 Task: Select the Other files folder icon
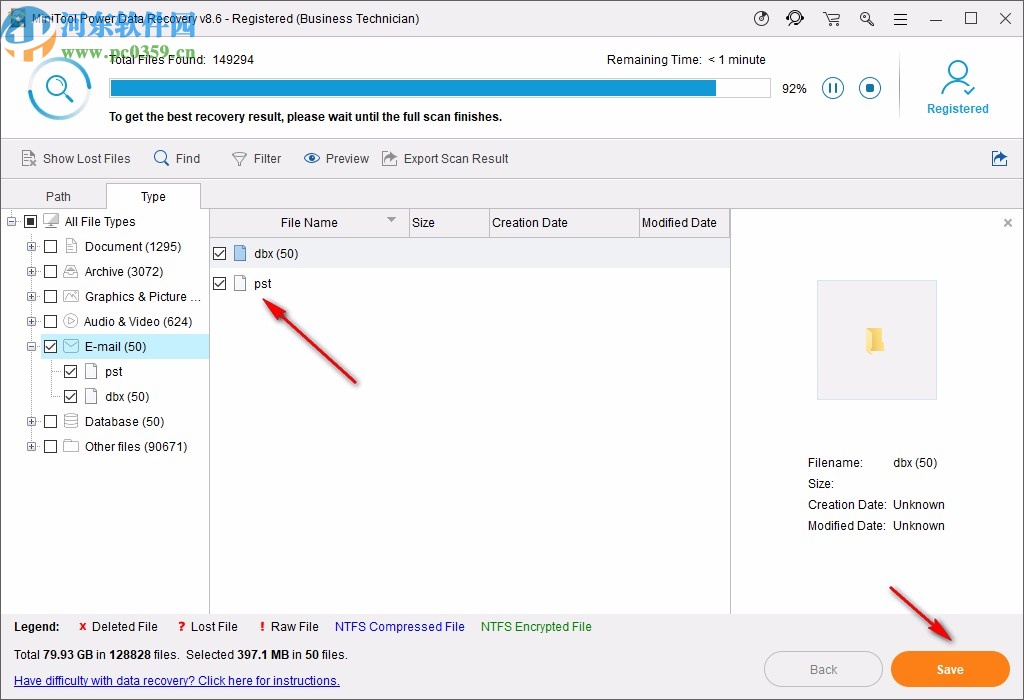click(71, 447)
